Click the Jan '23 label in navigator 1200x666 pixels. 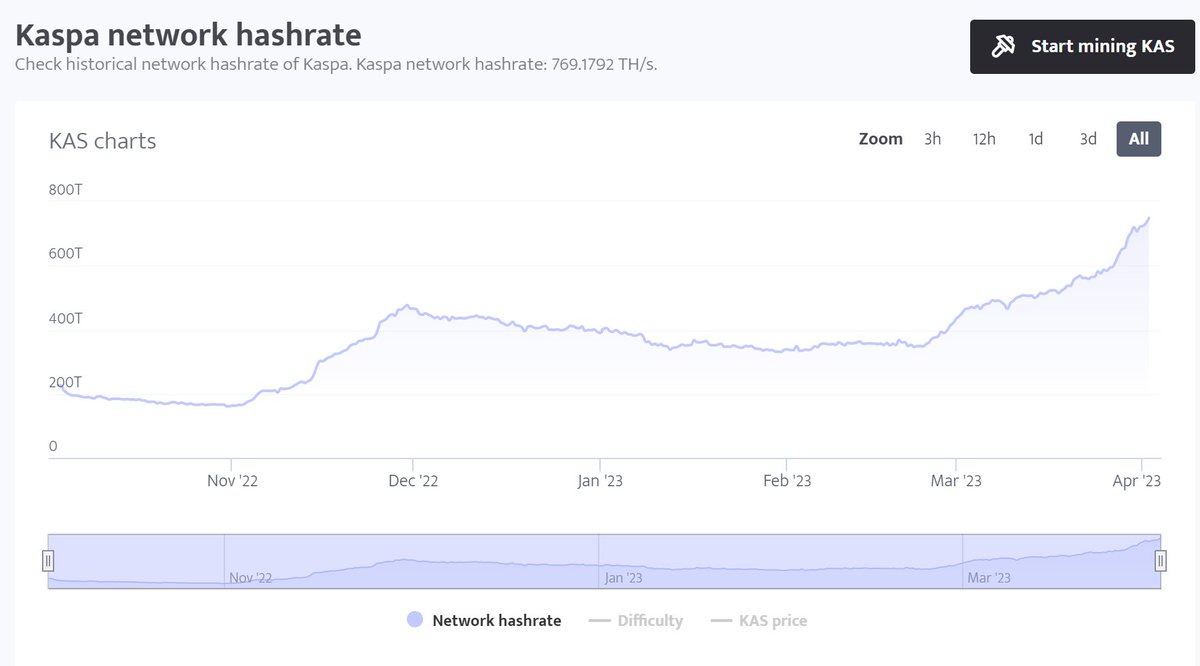(624, 578)
